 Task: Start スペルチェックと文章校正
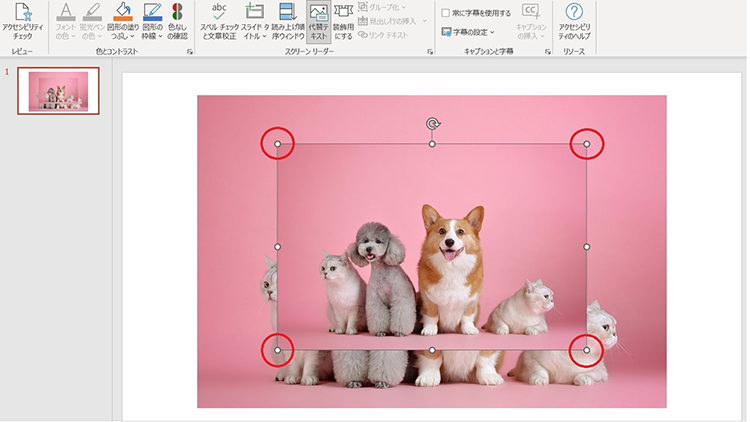(x=219, y=22)
